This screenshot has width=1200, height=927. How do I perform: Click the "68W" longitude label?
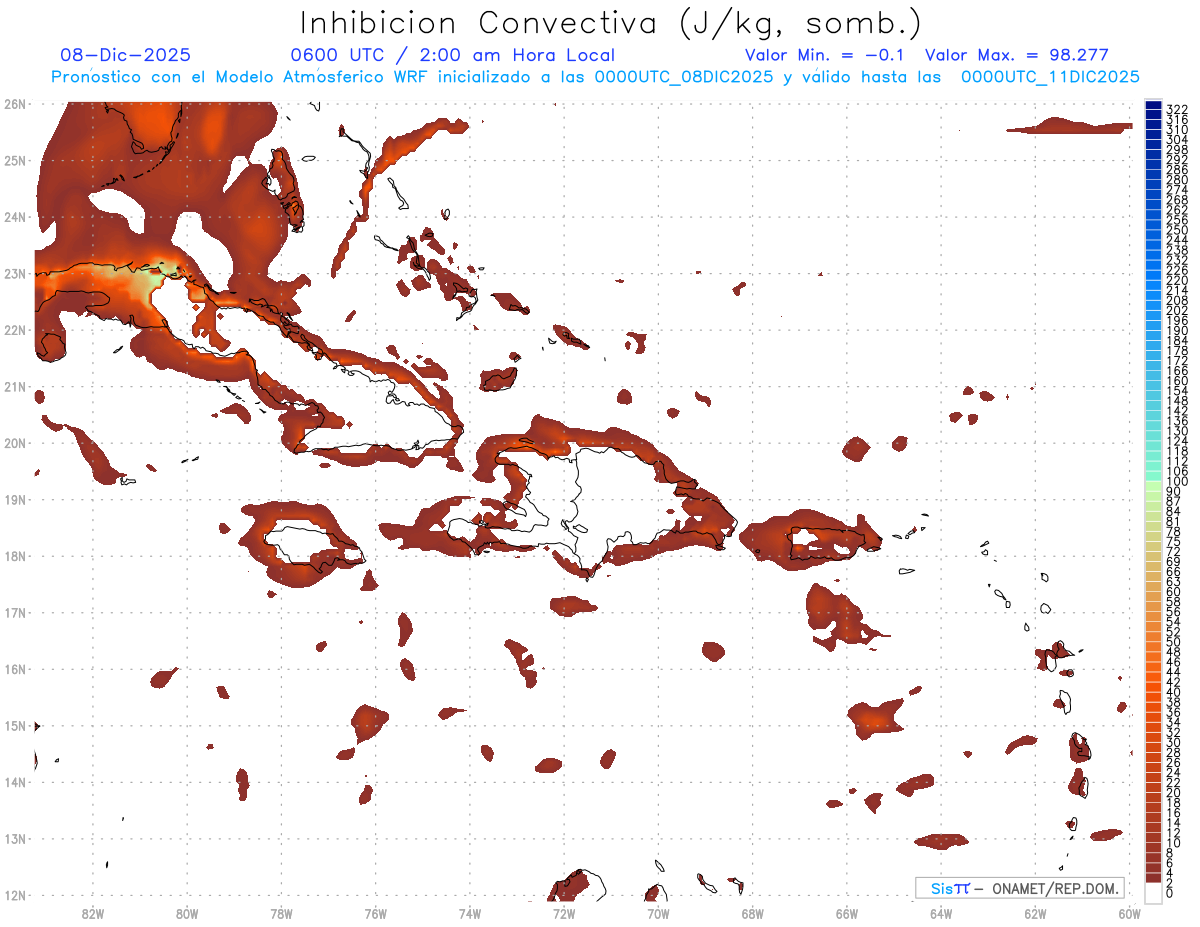click(753, 913)
